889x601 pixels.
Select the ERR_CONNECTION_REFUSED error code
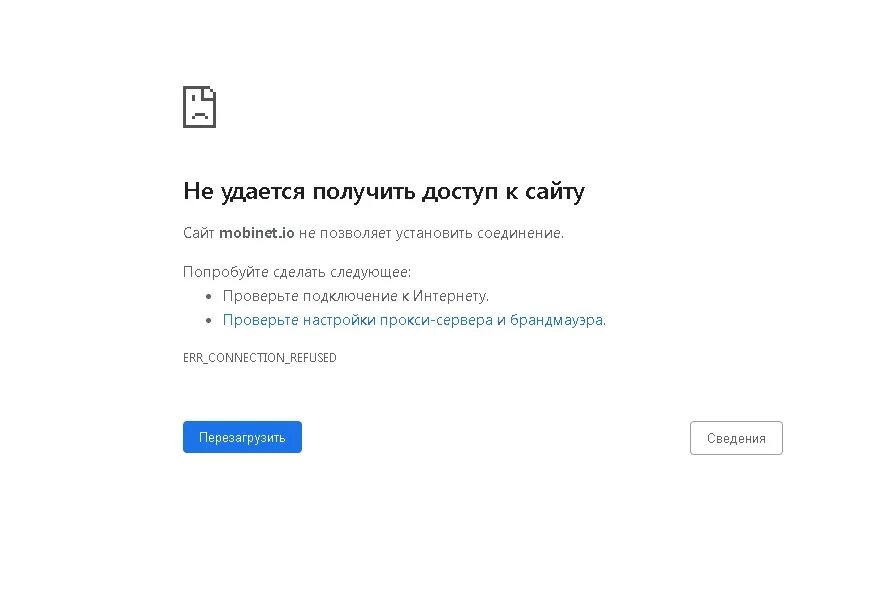(260, 357)
